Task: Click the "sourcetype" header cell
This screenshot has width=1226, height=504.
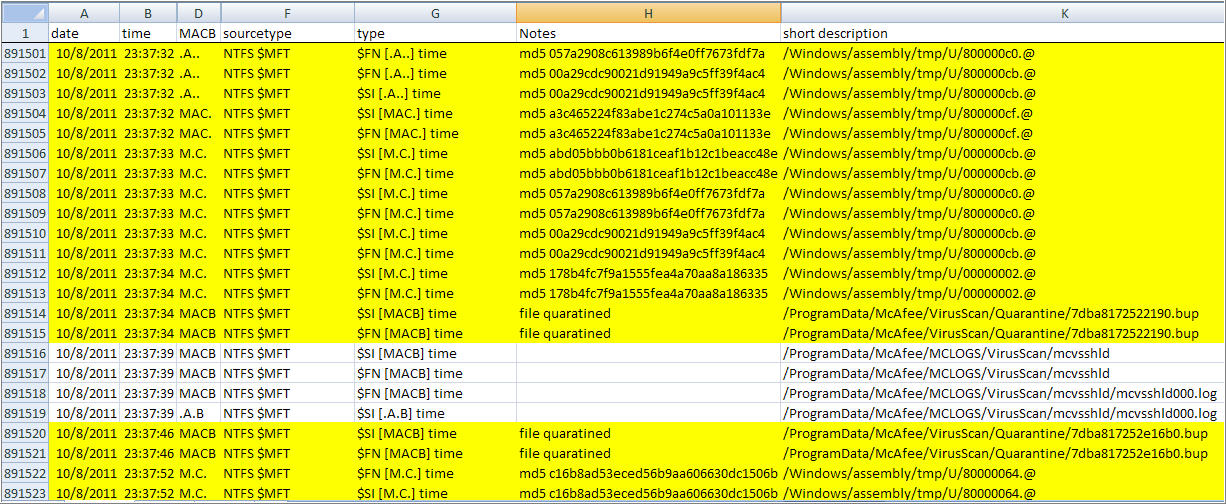Action: click(287, 33)
